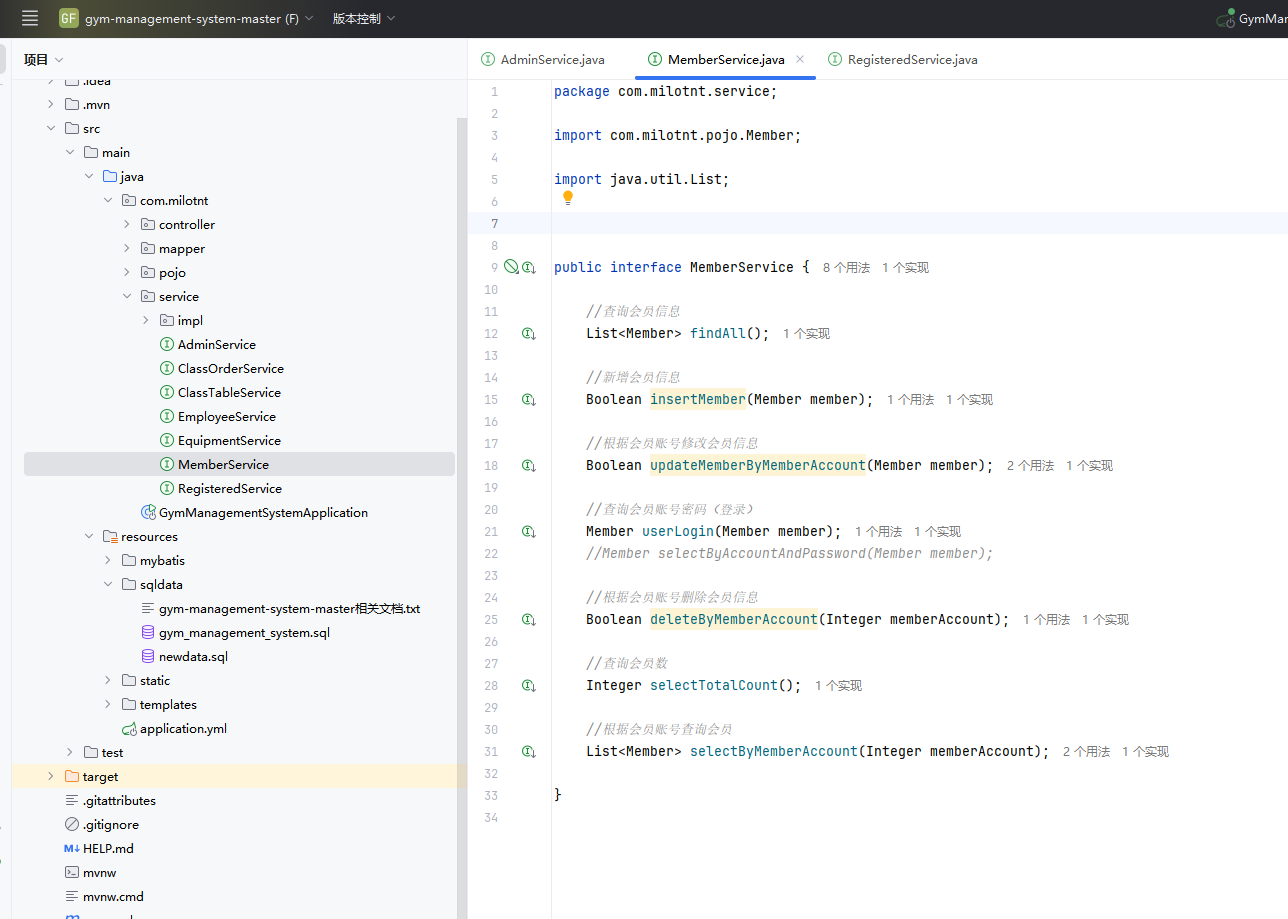This screenshot has width=1288, height=919.
Task: Click '2 个用法' hint next to updateMemberByMemberAccount
Action: pyautogui.click(x=1030, y=465)
